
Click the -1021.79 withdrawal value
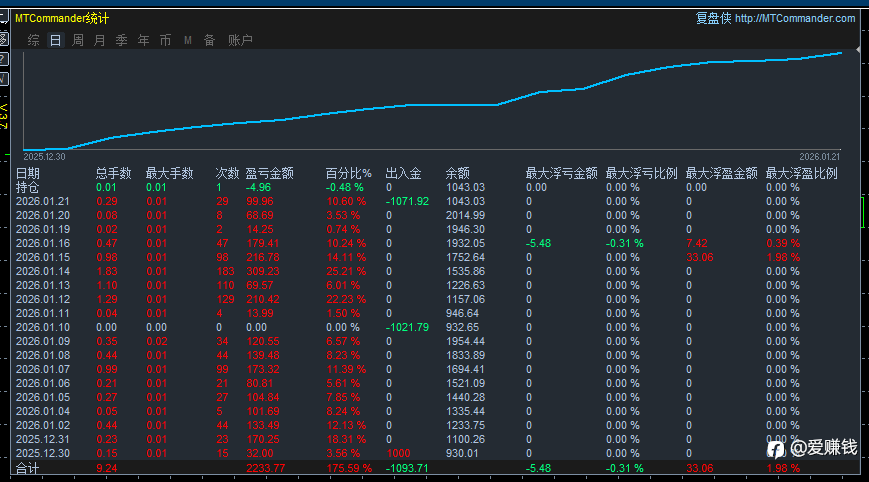(407, 327)
